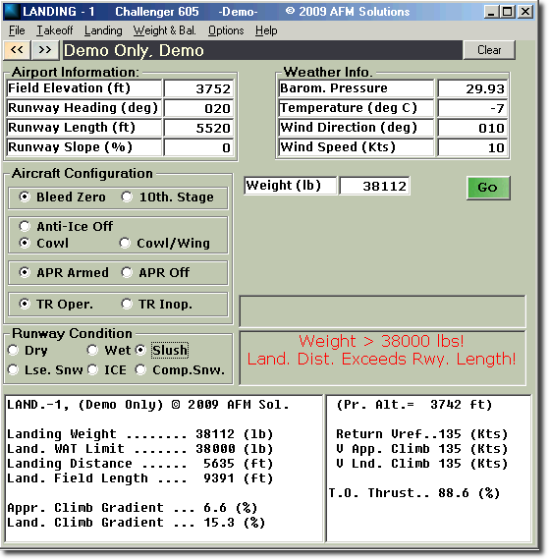The image size is (549, 560).
Task: Click the 'V Lnd. Climb' result line
Action: click(x=422, y=464)
